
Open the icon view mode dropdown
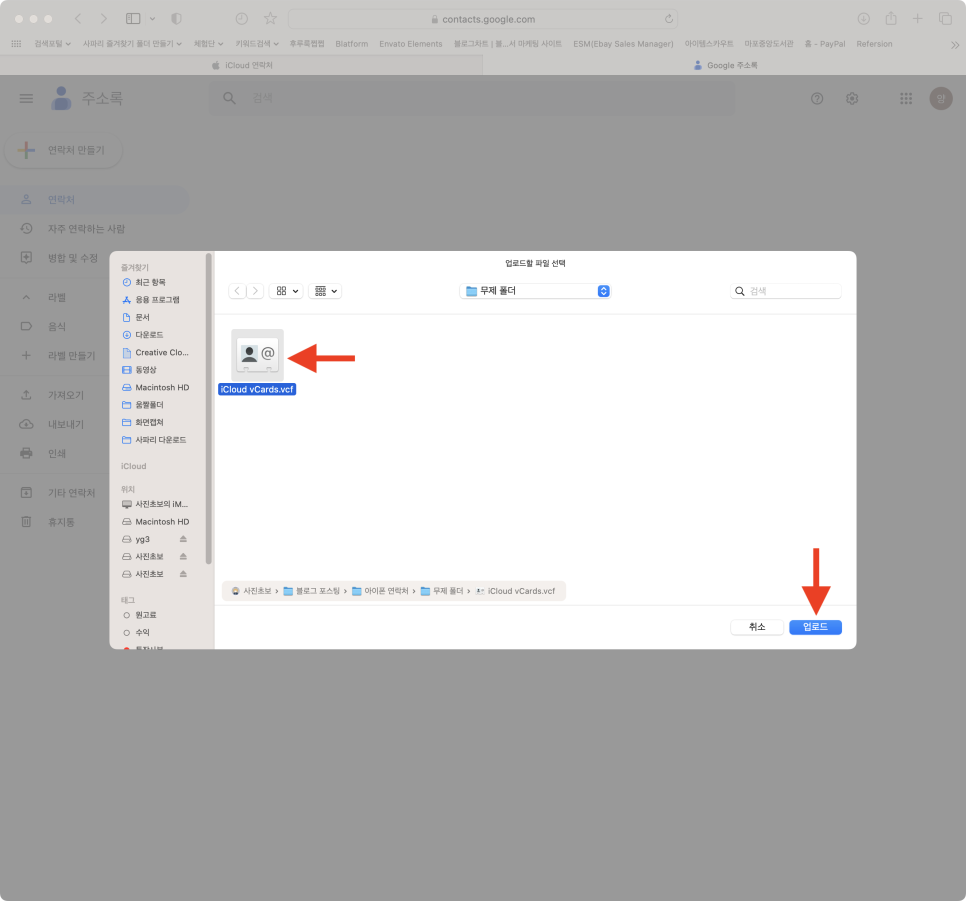coord(286,291)
